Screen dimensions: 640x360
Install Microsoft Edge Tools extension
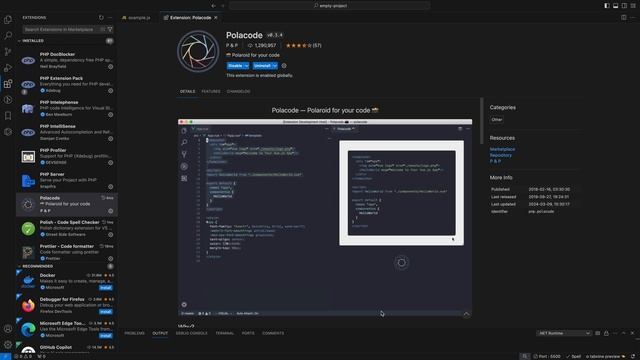105,336
